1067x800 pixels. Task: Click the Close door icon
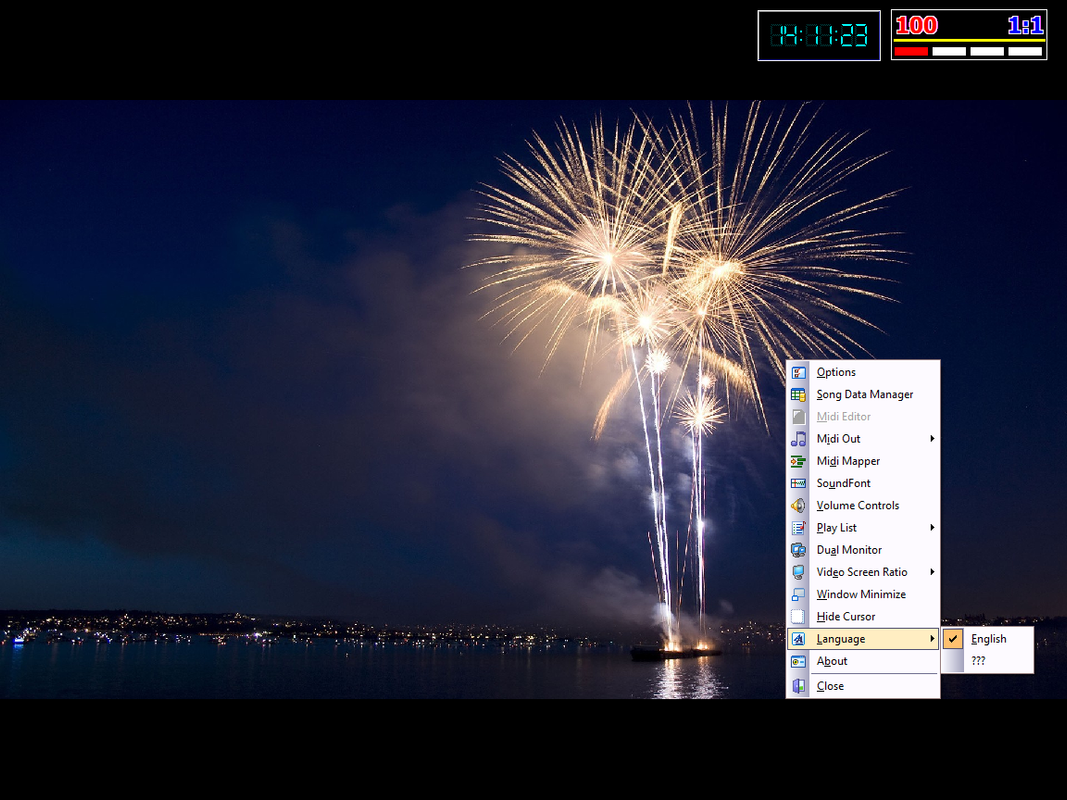(x=798, y=686)
